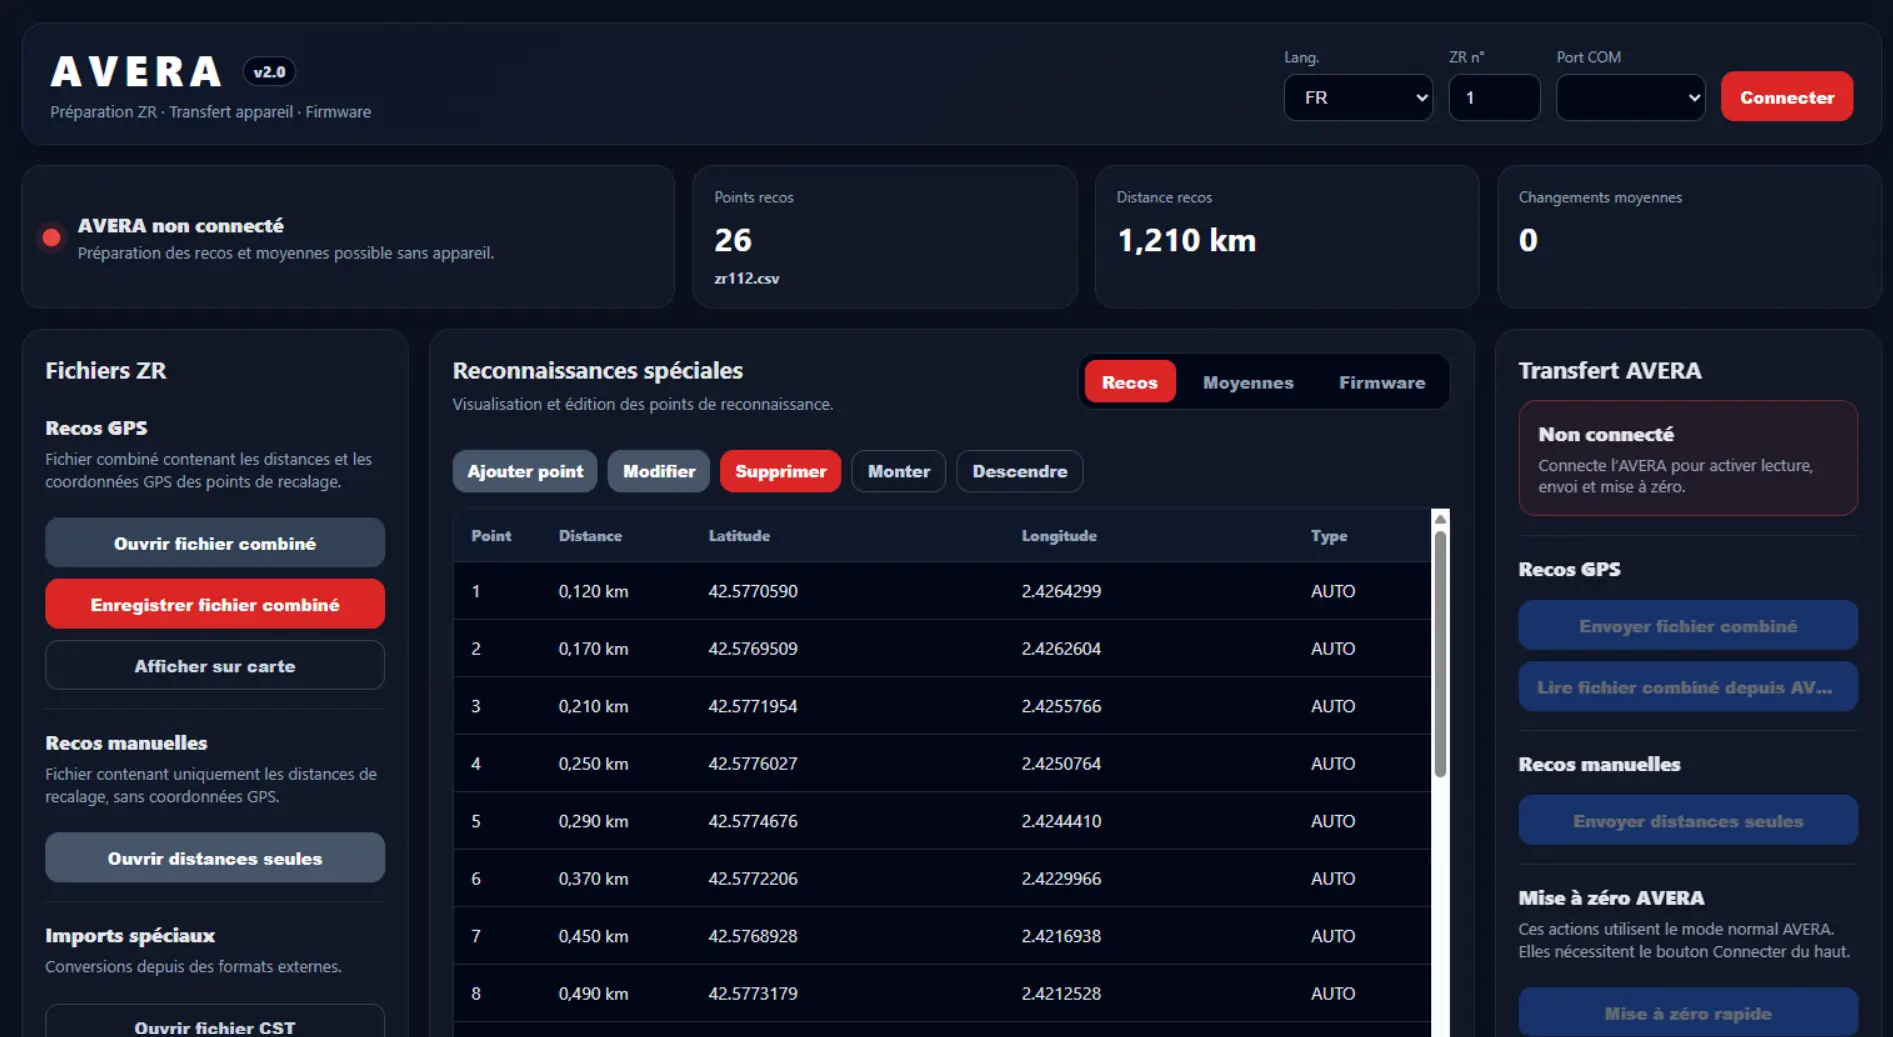The image size is (1893, 1037).
Task: Open the Firmware tab
Action: 1382,382
